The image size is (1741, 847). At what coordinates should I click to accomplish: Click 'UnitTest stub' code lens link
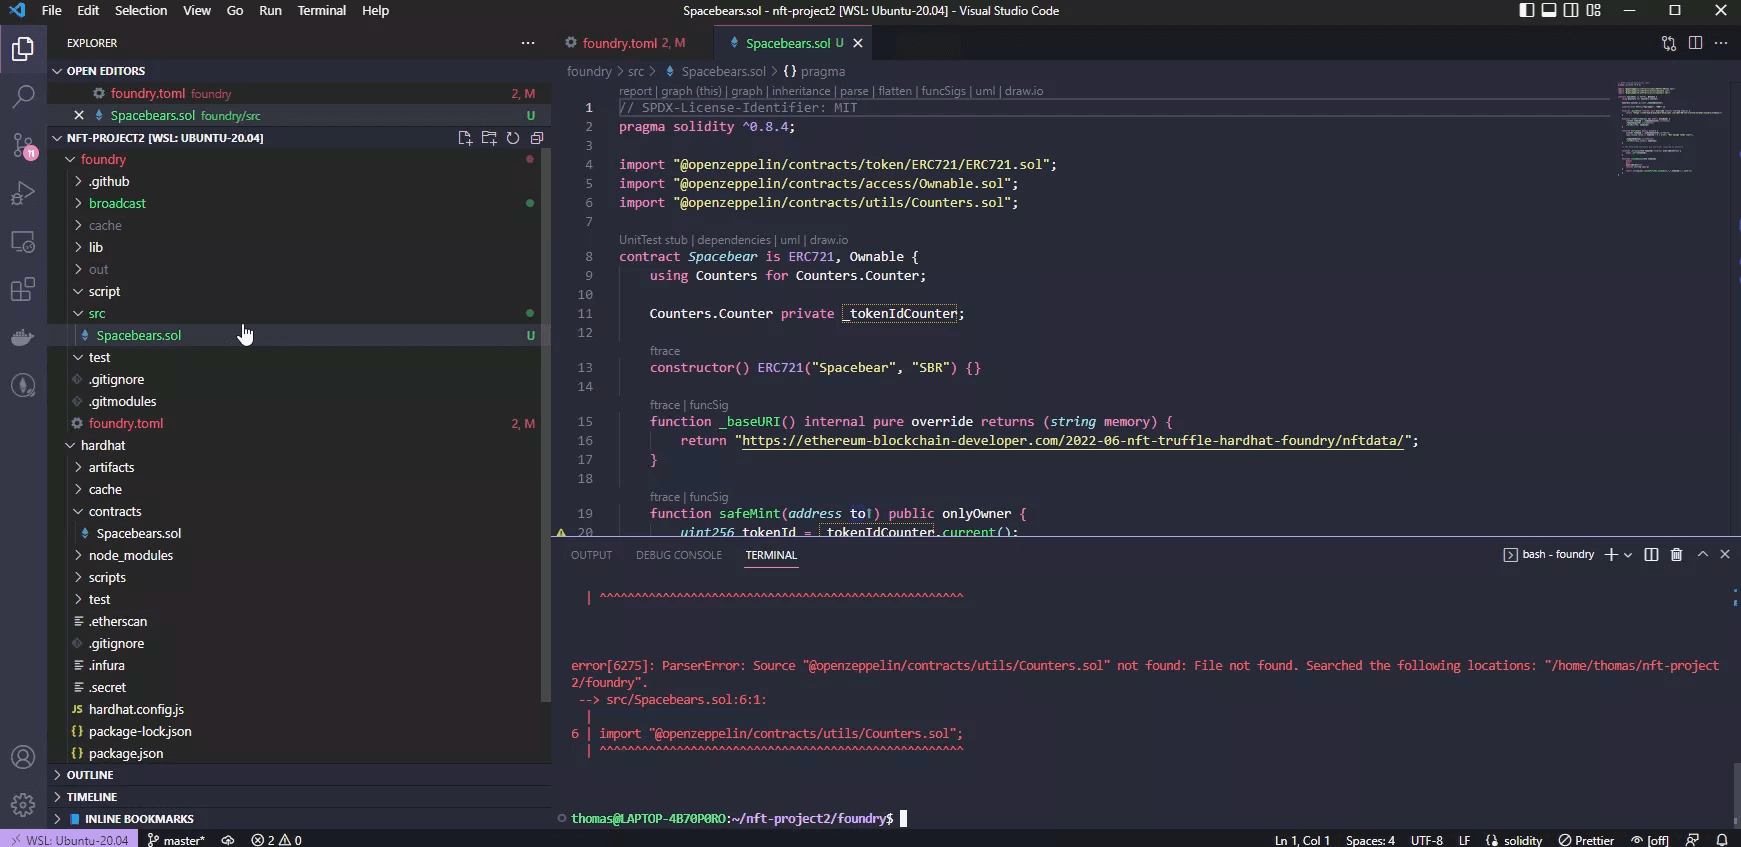653,240
